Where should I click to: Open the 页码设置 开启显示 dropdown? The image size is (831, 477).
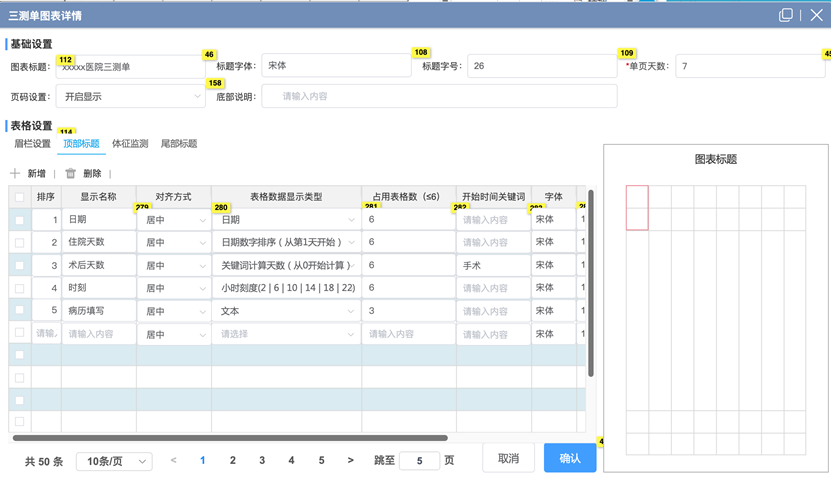[131, 96]
